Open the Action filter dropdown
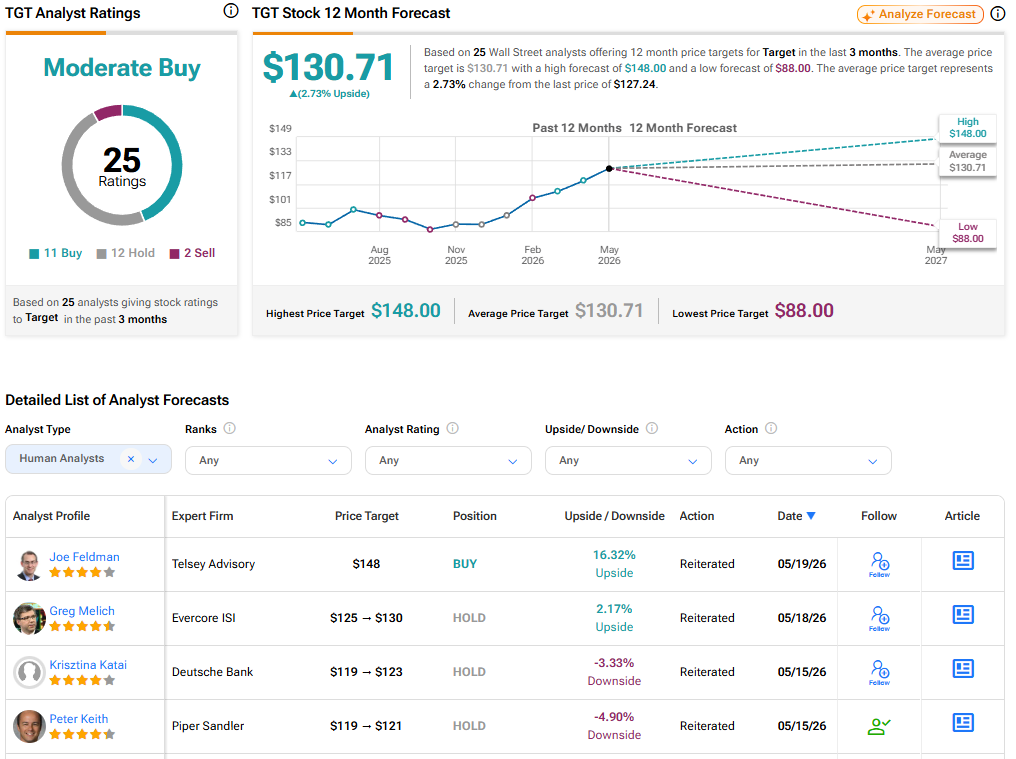1016x759 pixels. pos(808,460)
